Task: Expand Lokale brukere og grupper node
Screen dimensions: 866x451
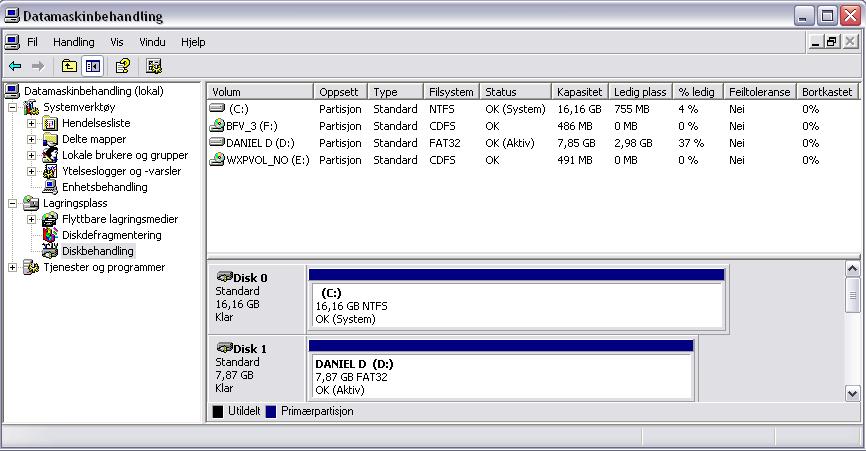Action: [x=31, y=155]
